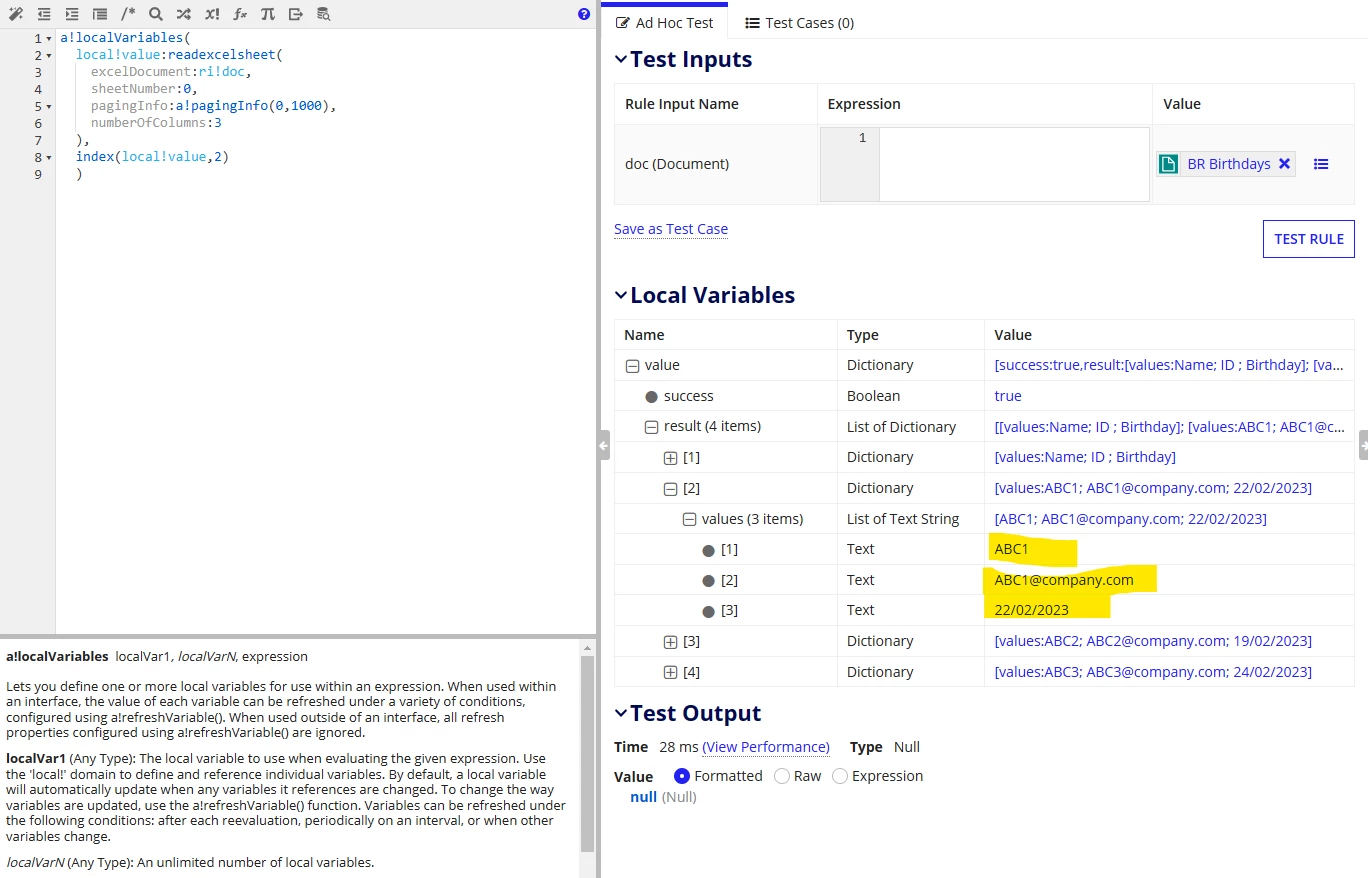1368x878 pixels.
Task: Collapse the Test Inputs section
Action: [620, 60]
